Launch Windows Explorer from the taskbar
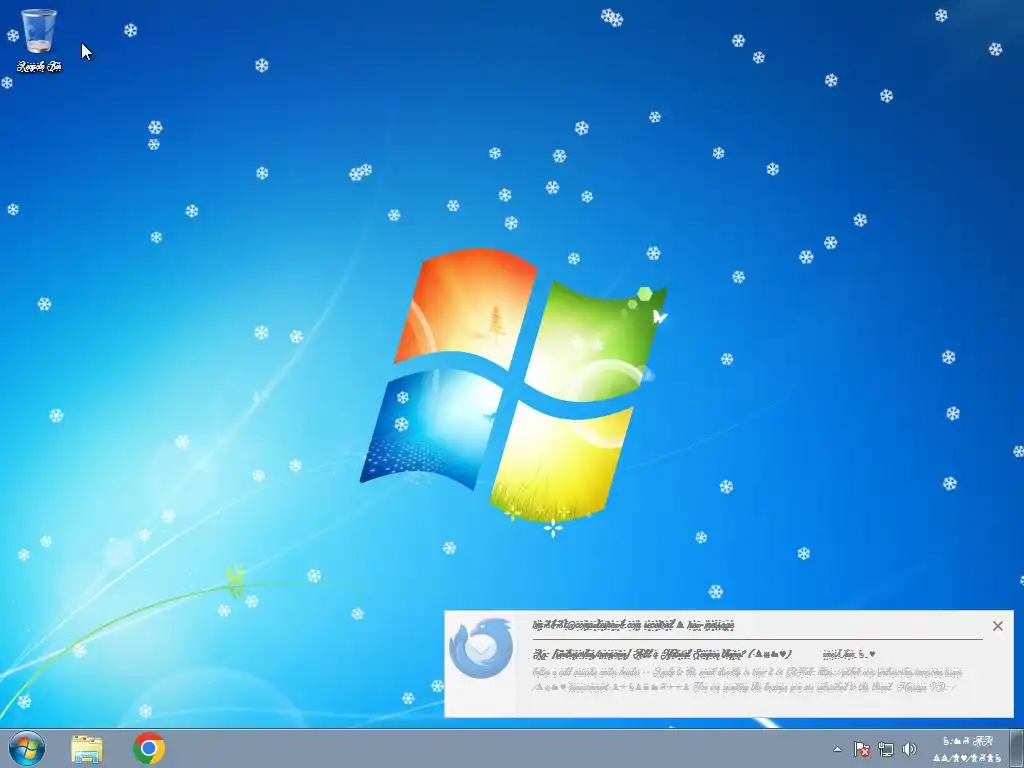The height and width of the screenshot is (768, 1024). pyautogui.click(x=87, y=749)
